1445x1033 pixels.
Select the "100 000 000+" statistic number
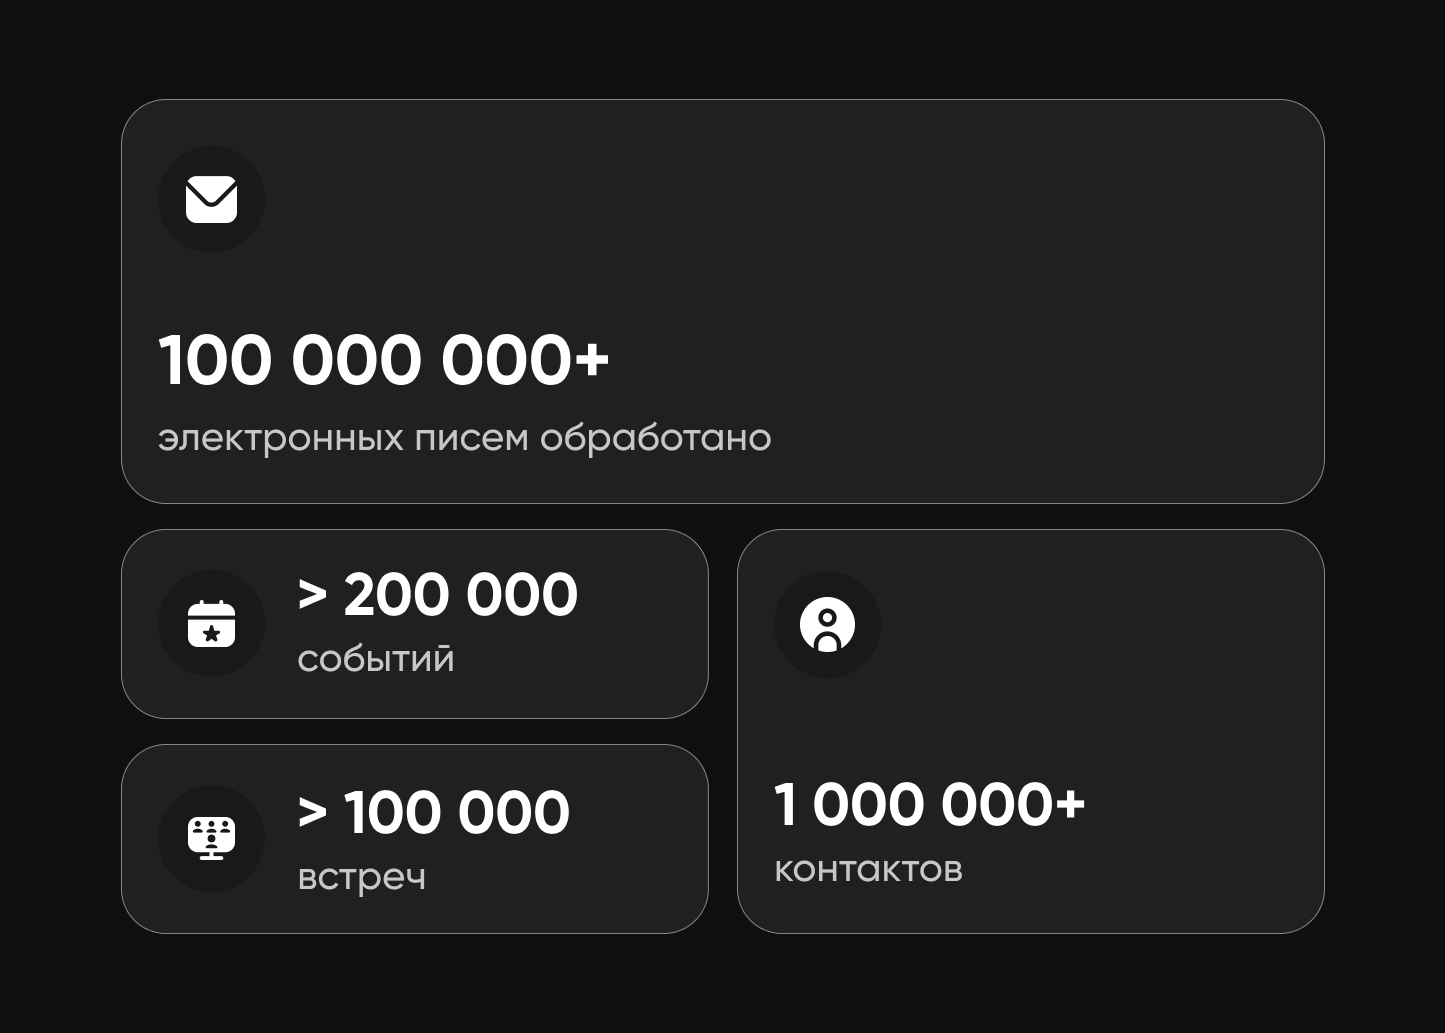click(383, 360)
